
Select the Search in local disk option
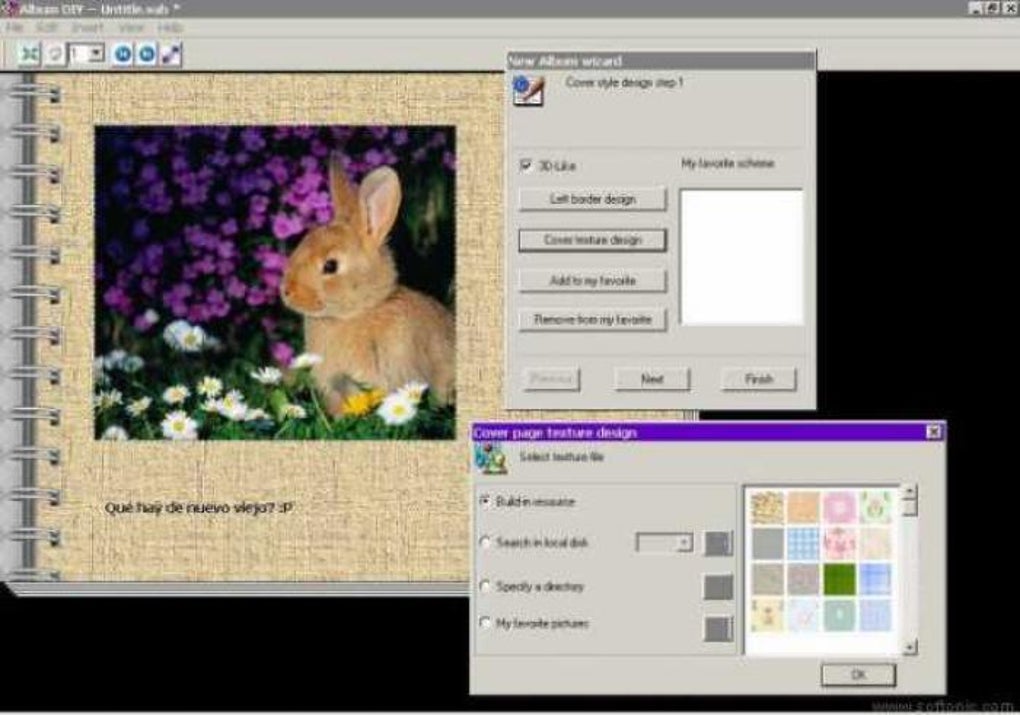(486, 542)
